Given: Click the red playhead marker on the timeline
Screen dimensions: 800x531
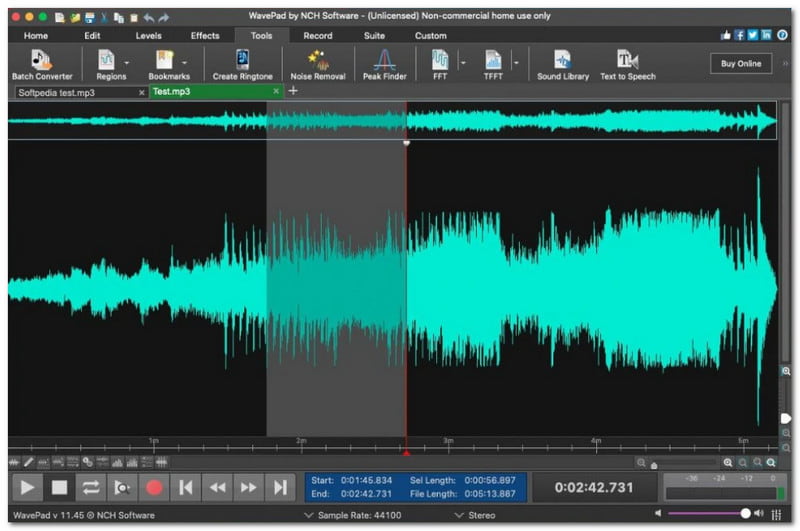Looking at the screenshot, I should pos(406,452).
